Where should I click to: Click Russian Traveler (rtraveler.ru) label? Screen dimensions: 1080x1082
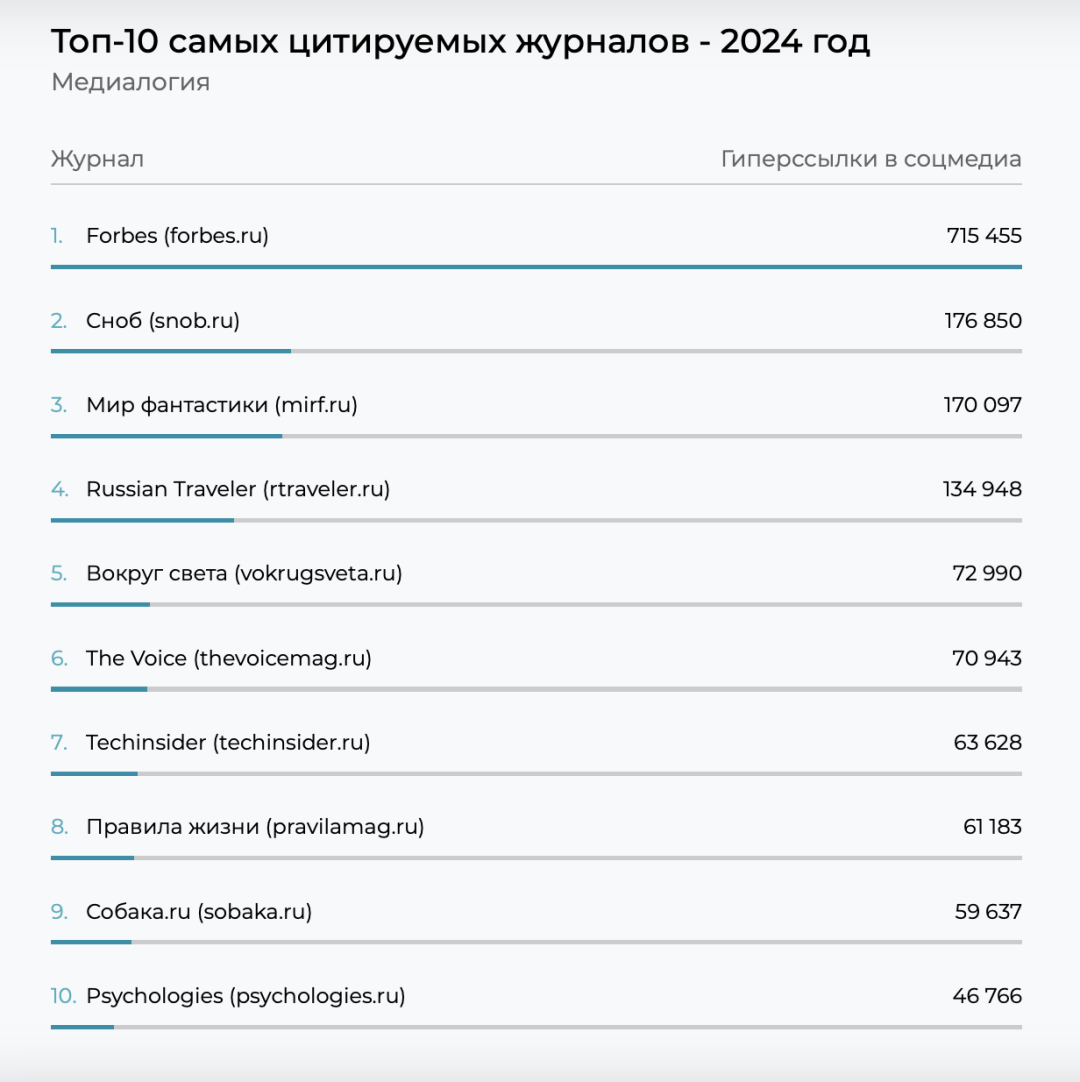point(238,489)
